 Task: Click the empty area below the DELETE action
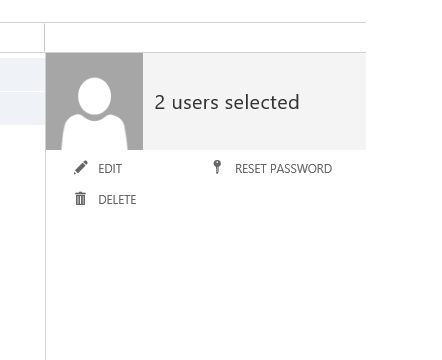click(206, 283)
